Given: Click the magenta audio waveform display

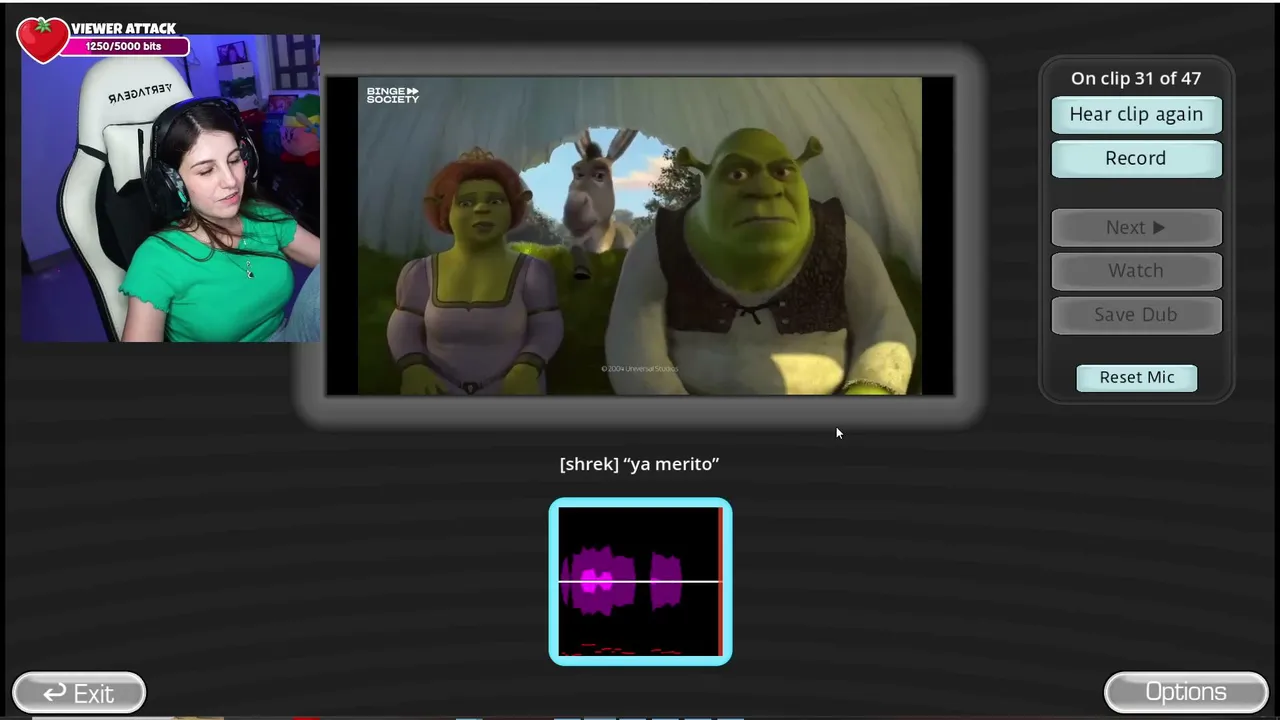Looking at the screenshot, I should tap(640, 581).
